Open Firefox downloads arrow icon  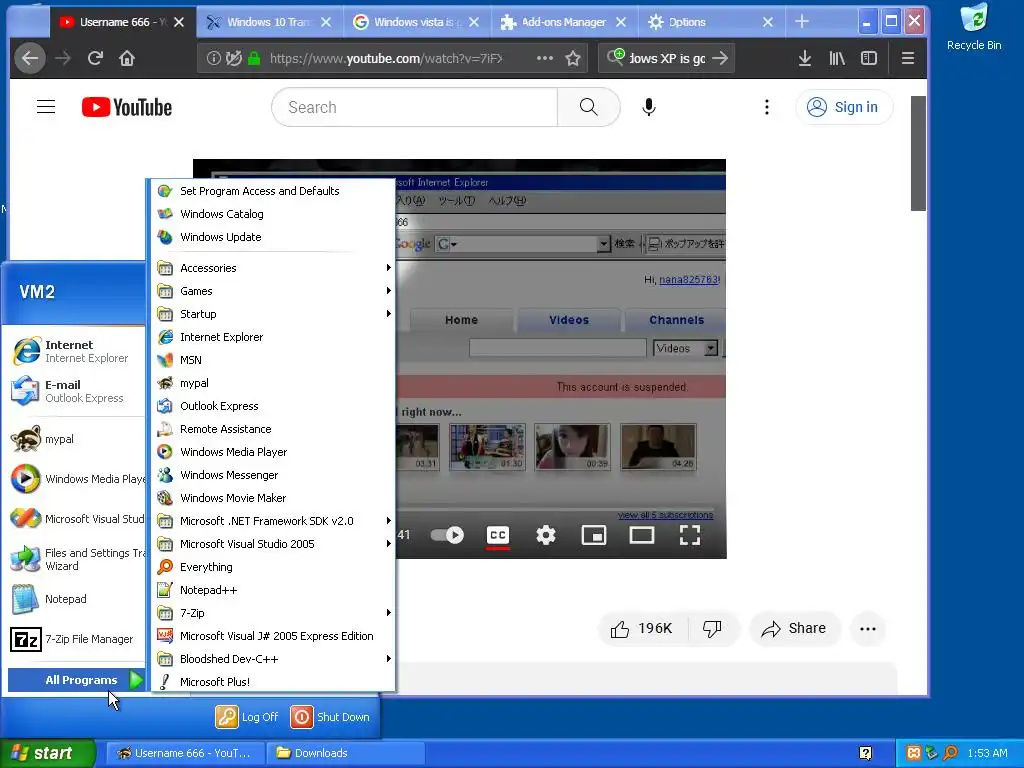click(805, 58)
